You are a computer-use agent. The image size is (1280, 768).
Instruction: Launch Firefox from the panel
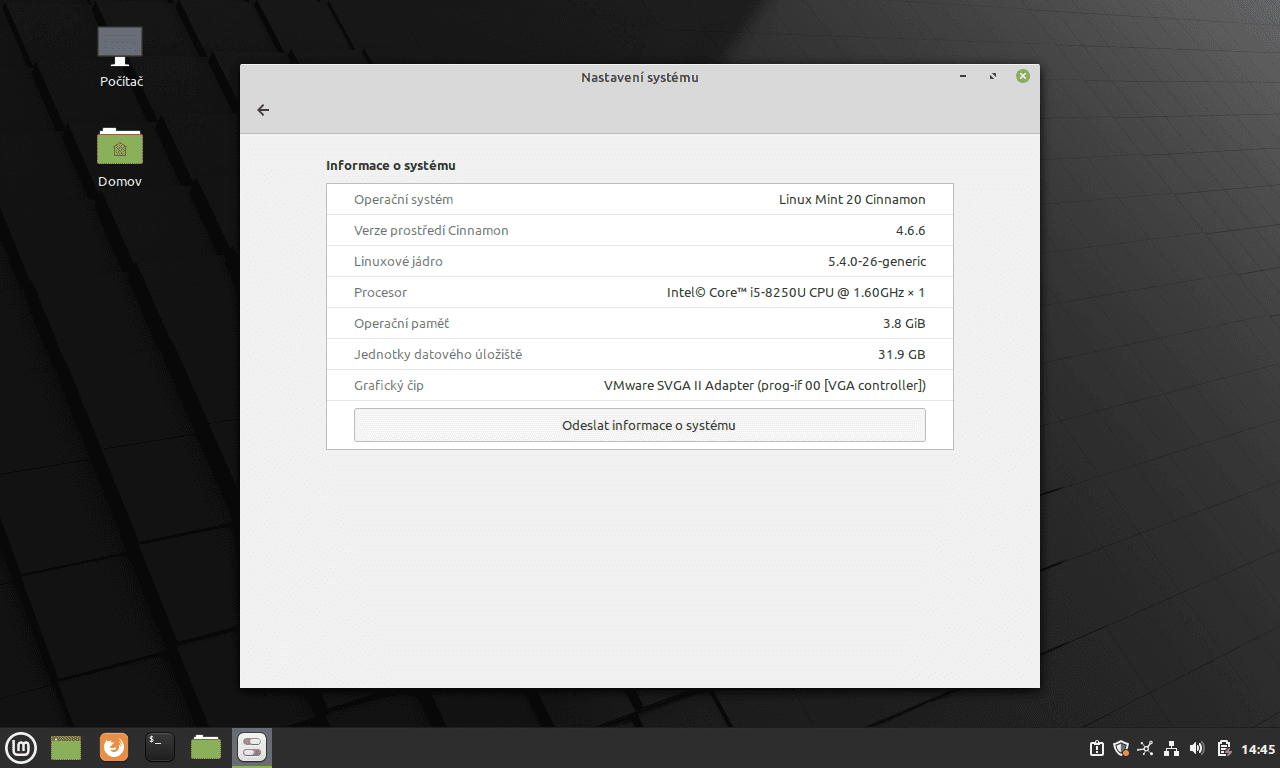113,747
